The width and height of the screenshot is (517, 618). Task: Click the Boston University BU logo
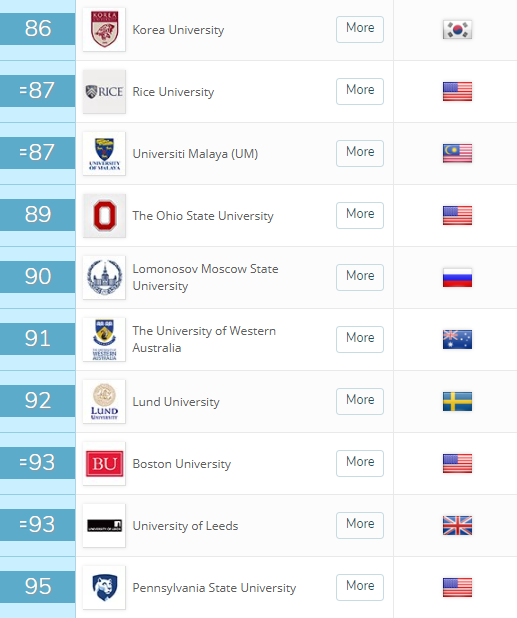point(104,464)
